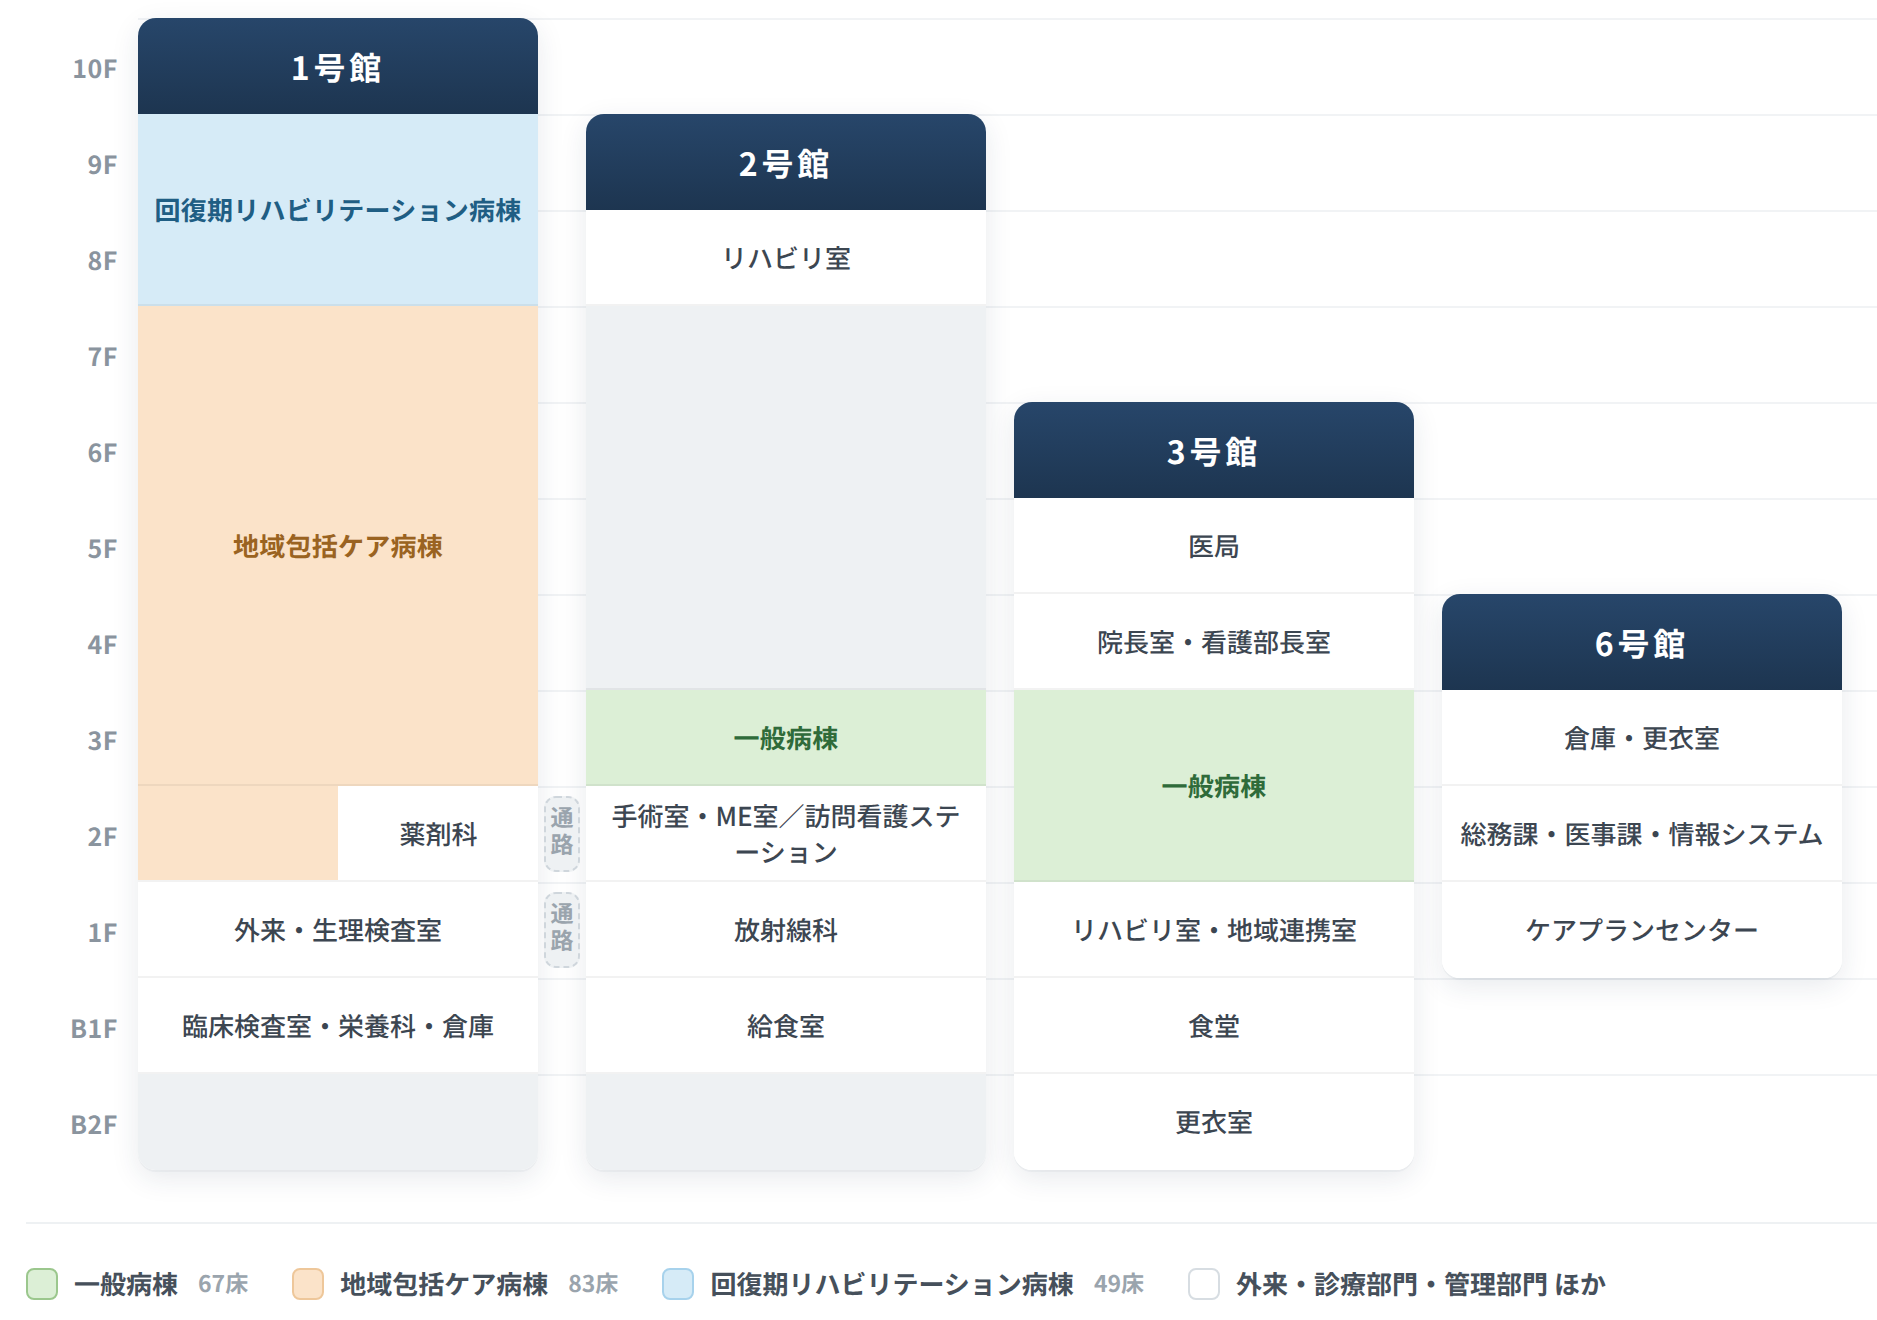Click the 1F floor label
Screen dimensions: 1877x1320
click(x=102, y=932)
